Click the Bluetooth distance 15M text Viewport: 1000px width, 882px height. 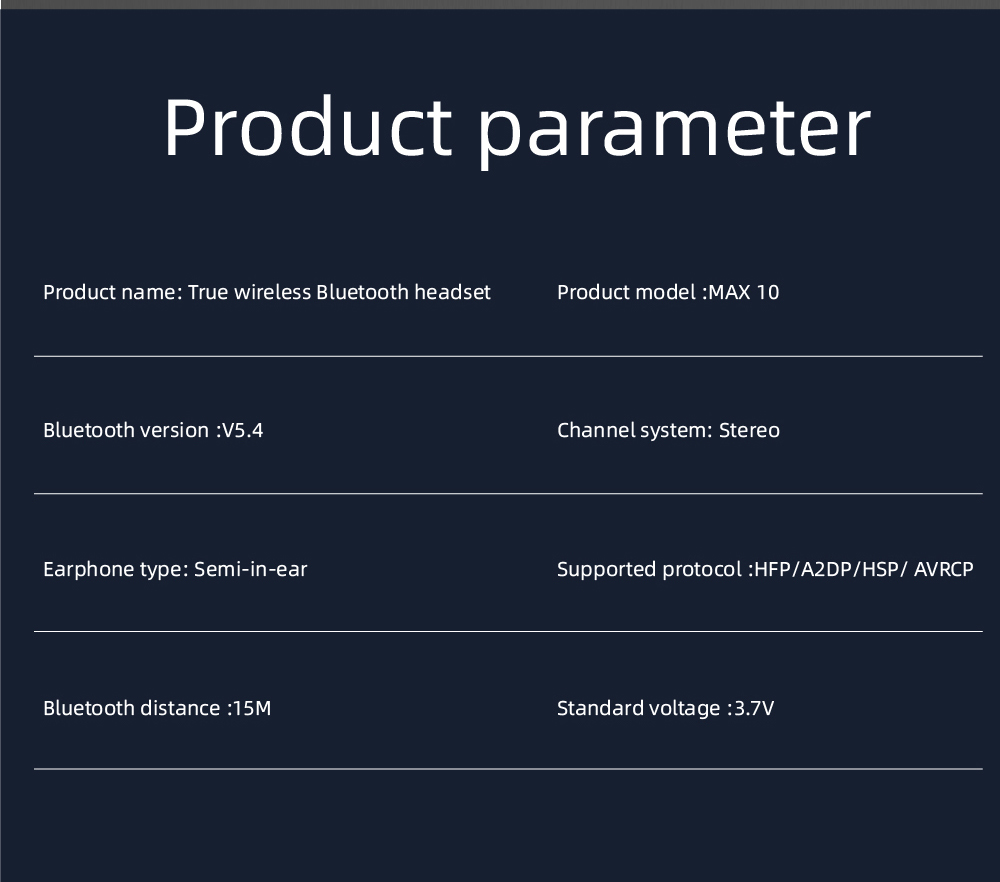pos(157,708)
